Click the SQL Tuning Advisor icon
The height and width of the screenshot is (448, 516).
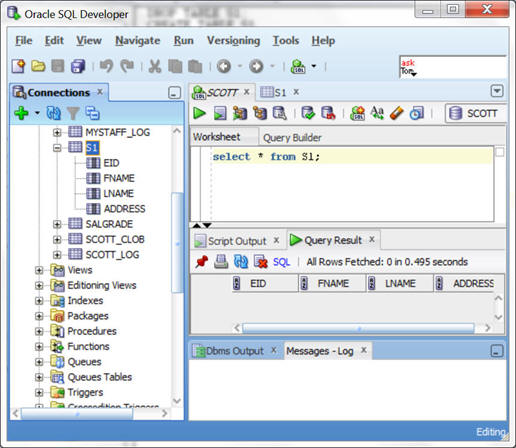[279, 113]
